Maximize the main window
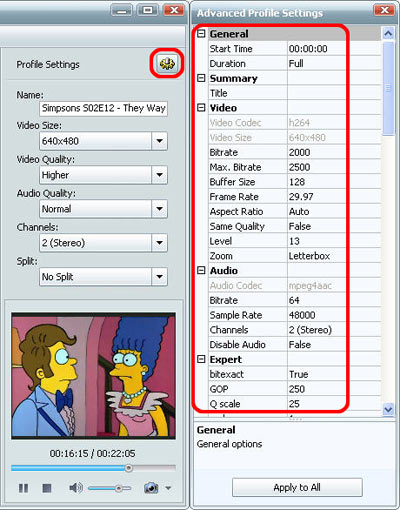 pyautogui.click(x=147, y=10)
